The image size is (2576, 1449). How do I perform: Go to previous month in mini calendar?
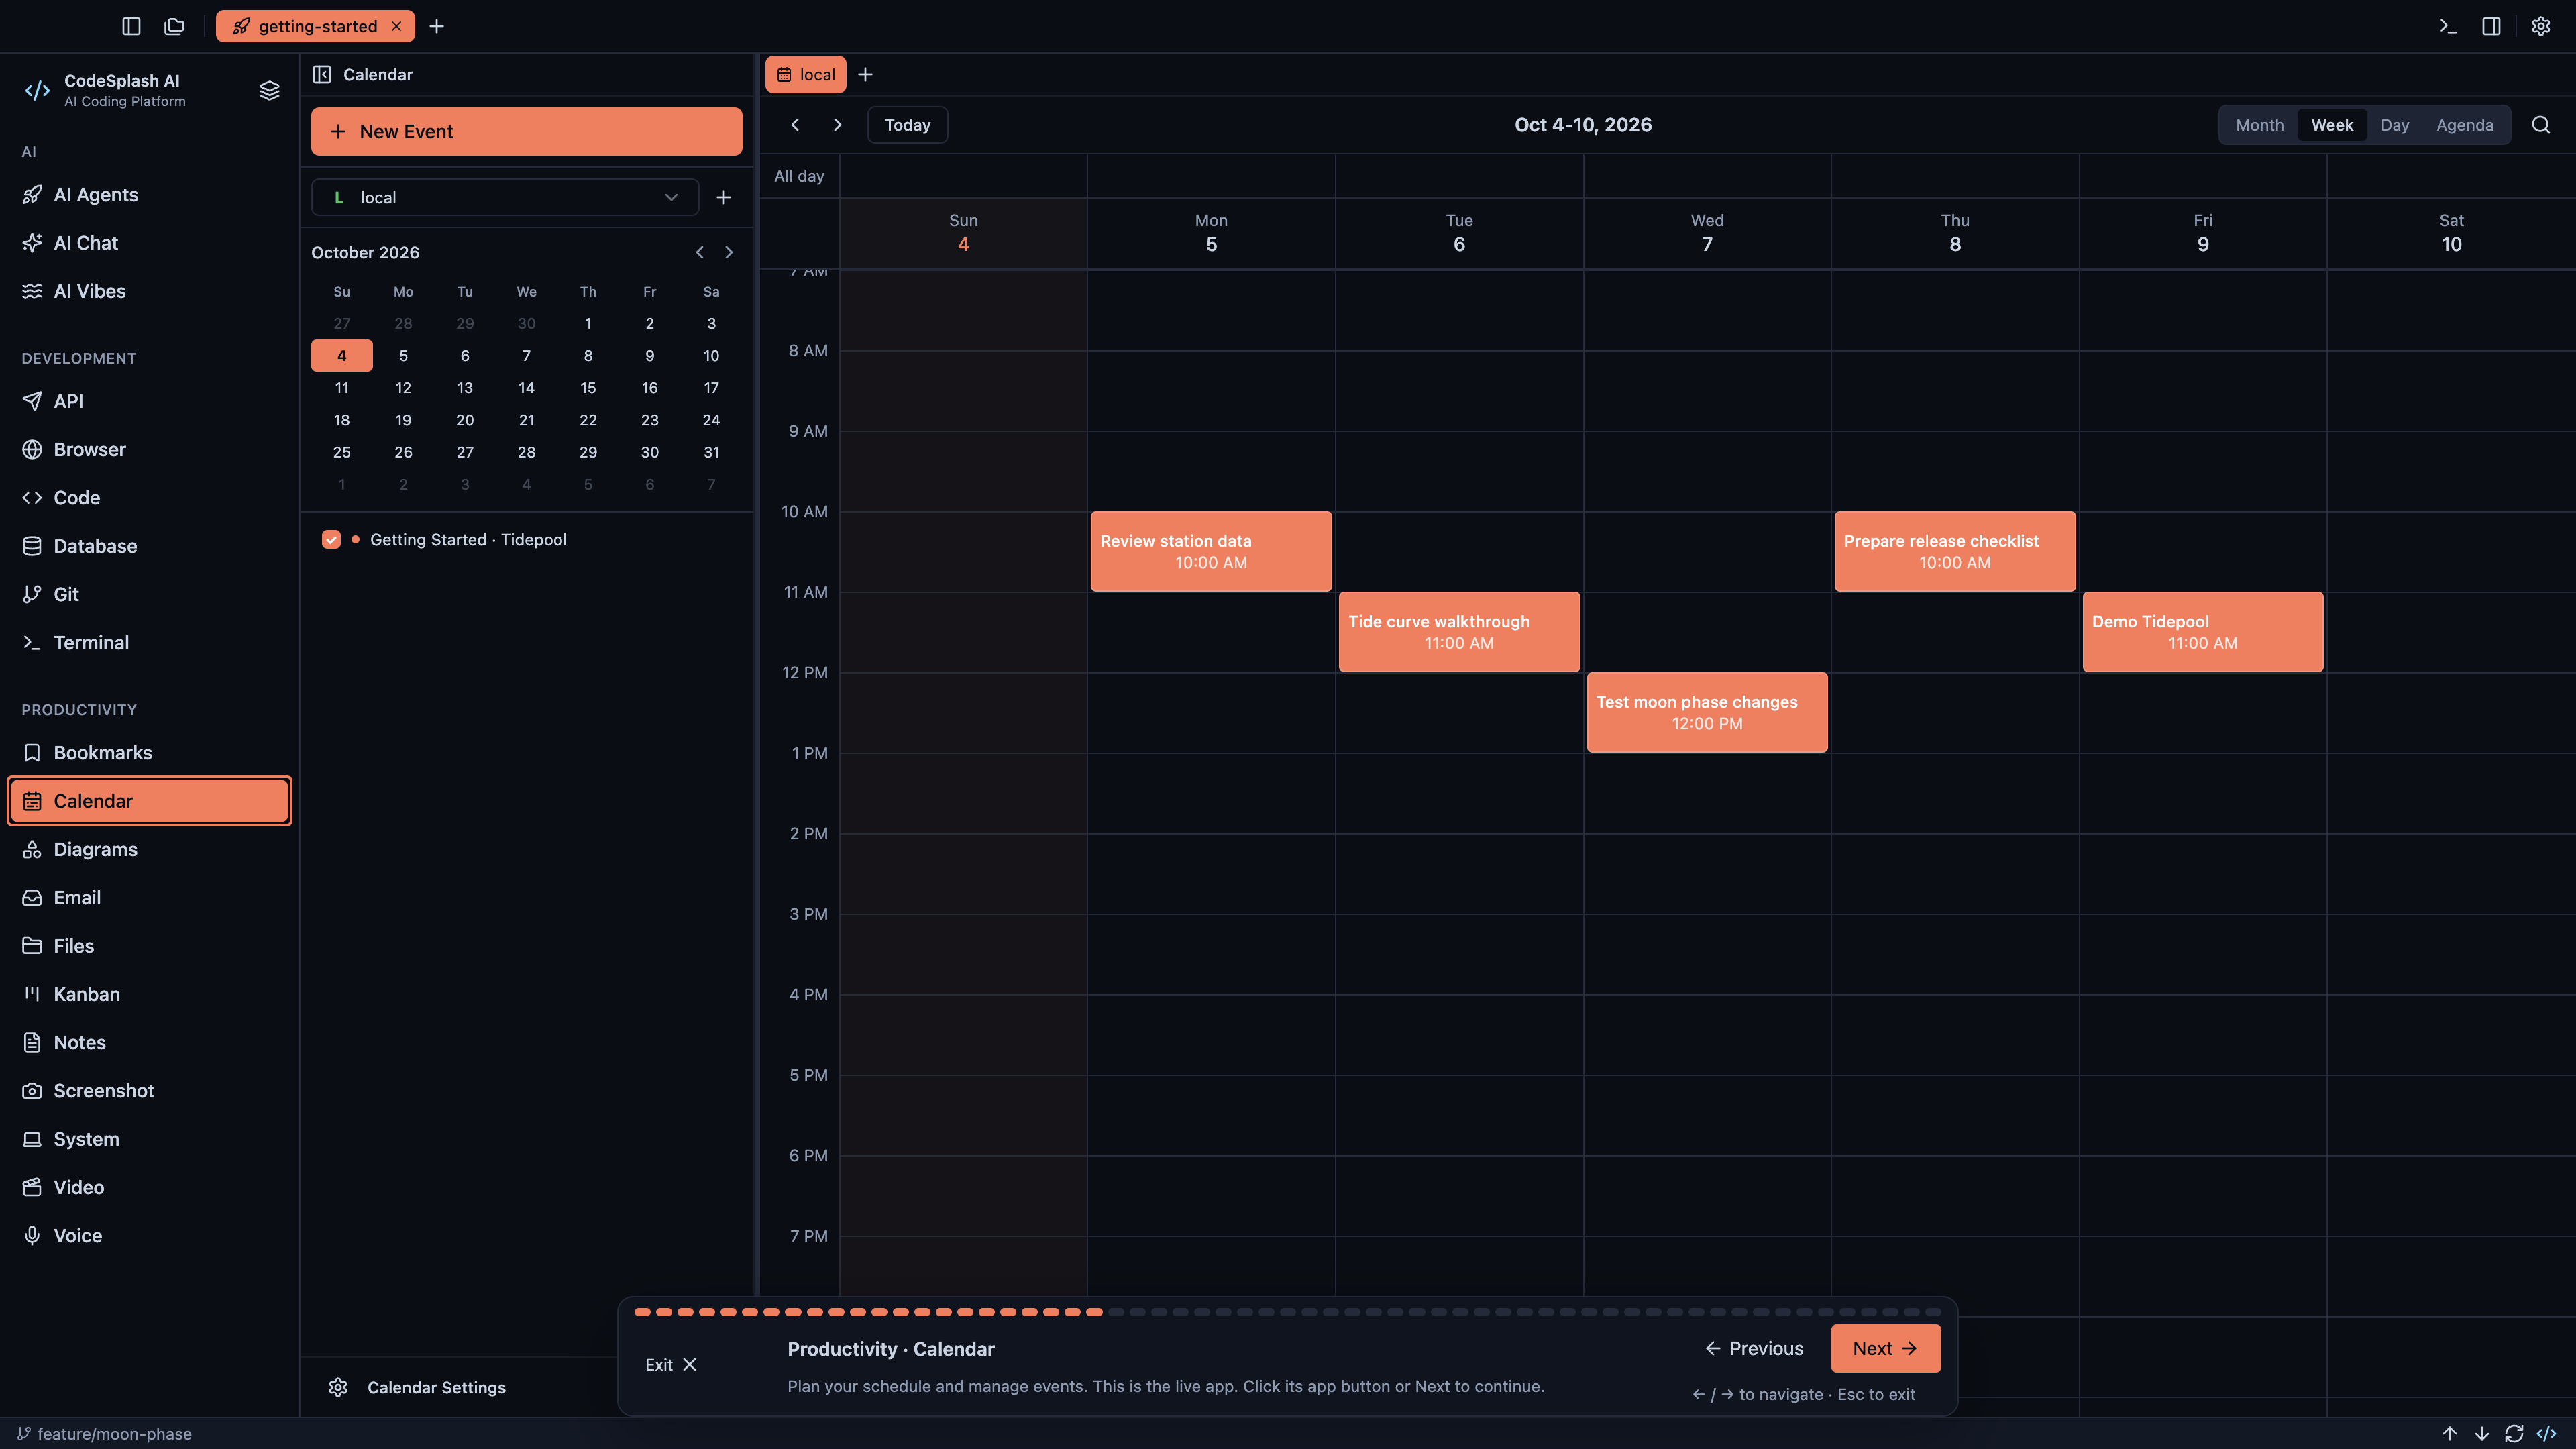[x=700, y=253]
